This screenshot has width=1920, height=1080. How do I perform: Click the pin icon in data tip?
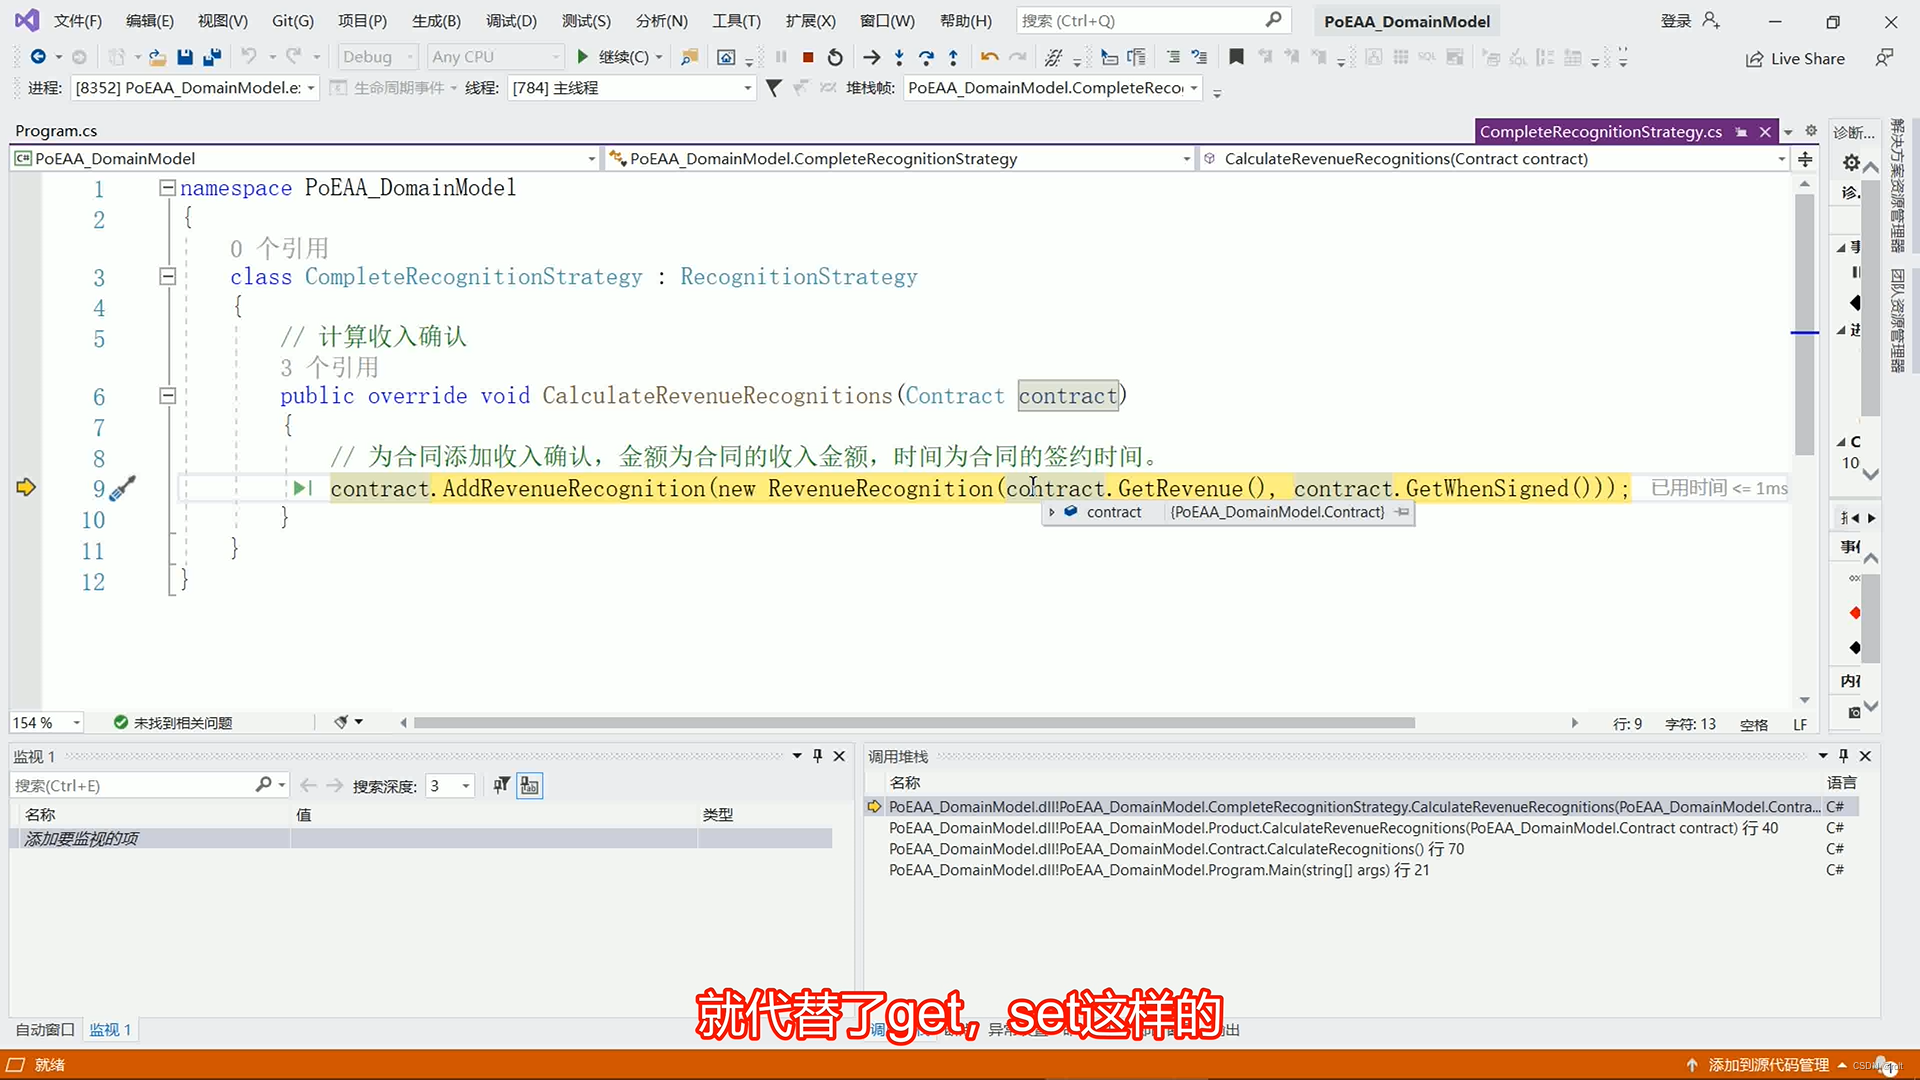(1402, 512)
